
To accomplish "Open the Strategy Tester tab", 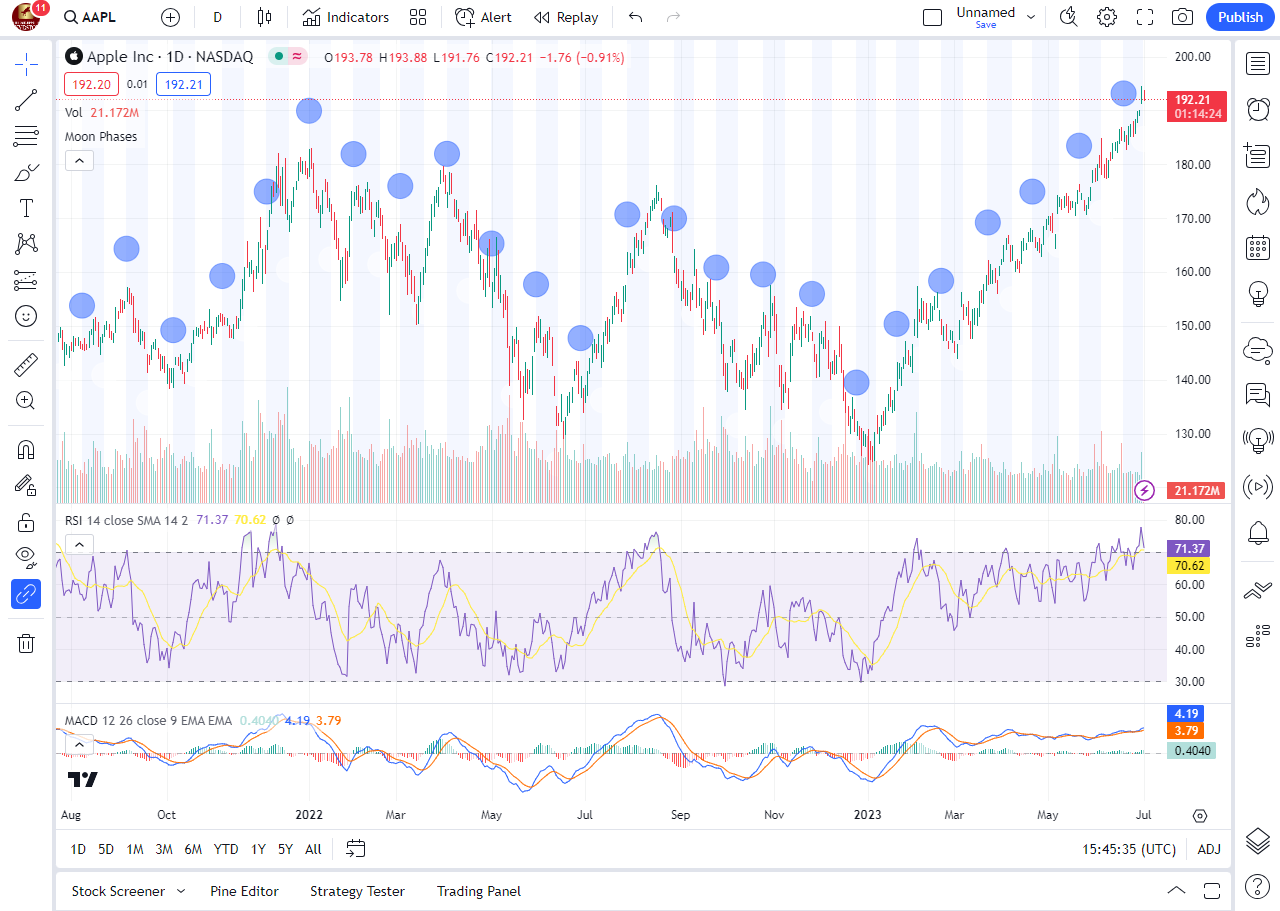I will coord(357,891).
